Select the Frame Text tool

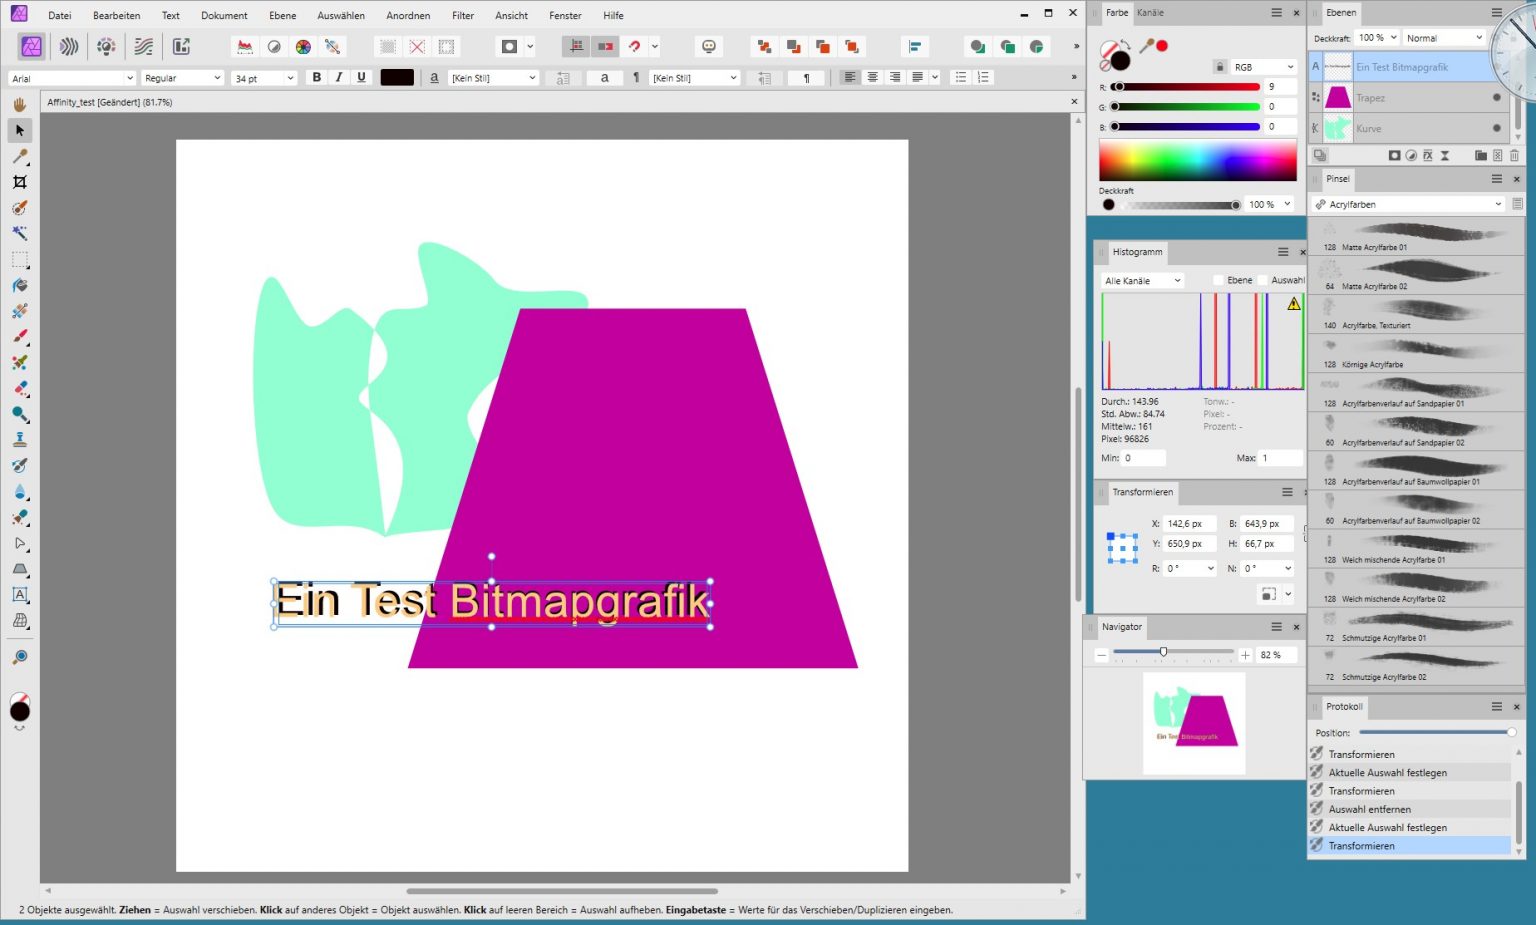point(20,595)
